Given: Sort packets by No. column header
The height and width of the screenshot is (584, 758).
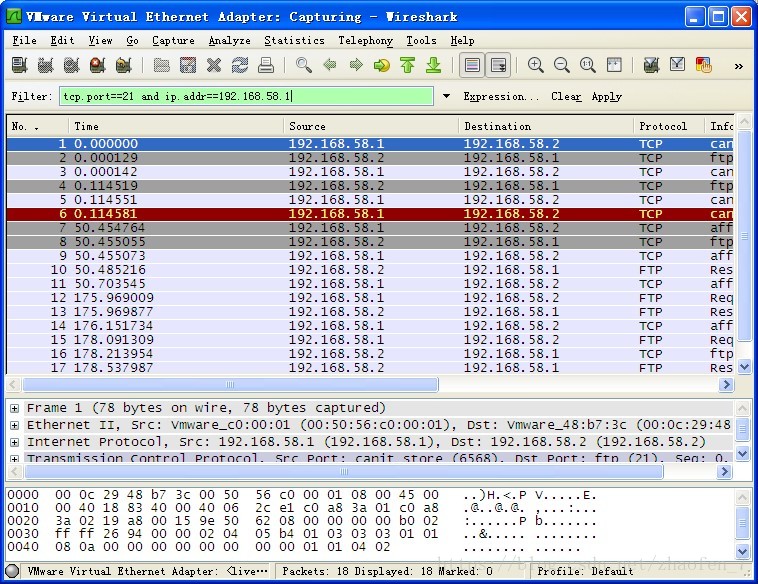Looking at the screenshot, I should (x=38, y=126).
